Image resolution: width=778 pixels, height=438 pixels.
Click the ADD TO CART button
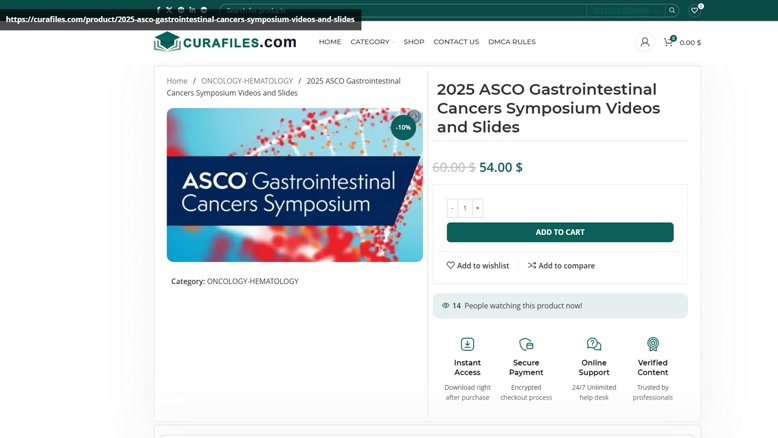point(560,232)
